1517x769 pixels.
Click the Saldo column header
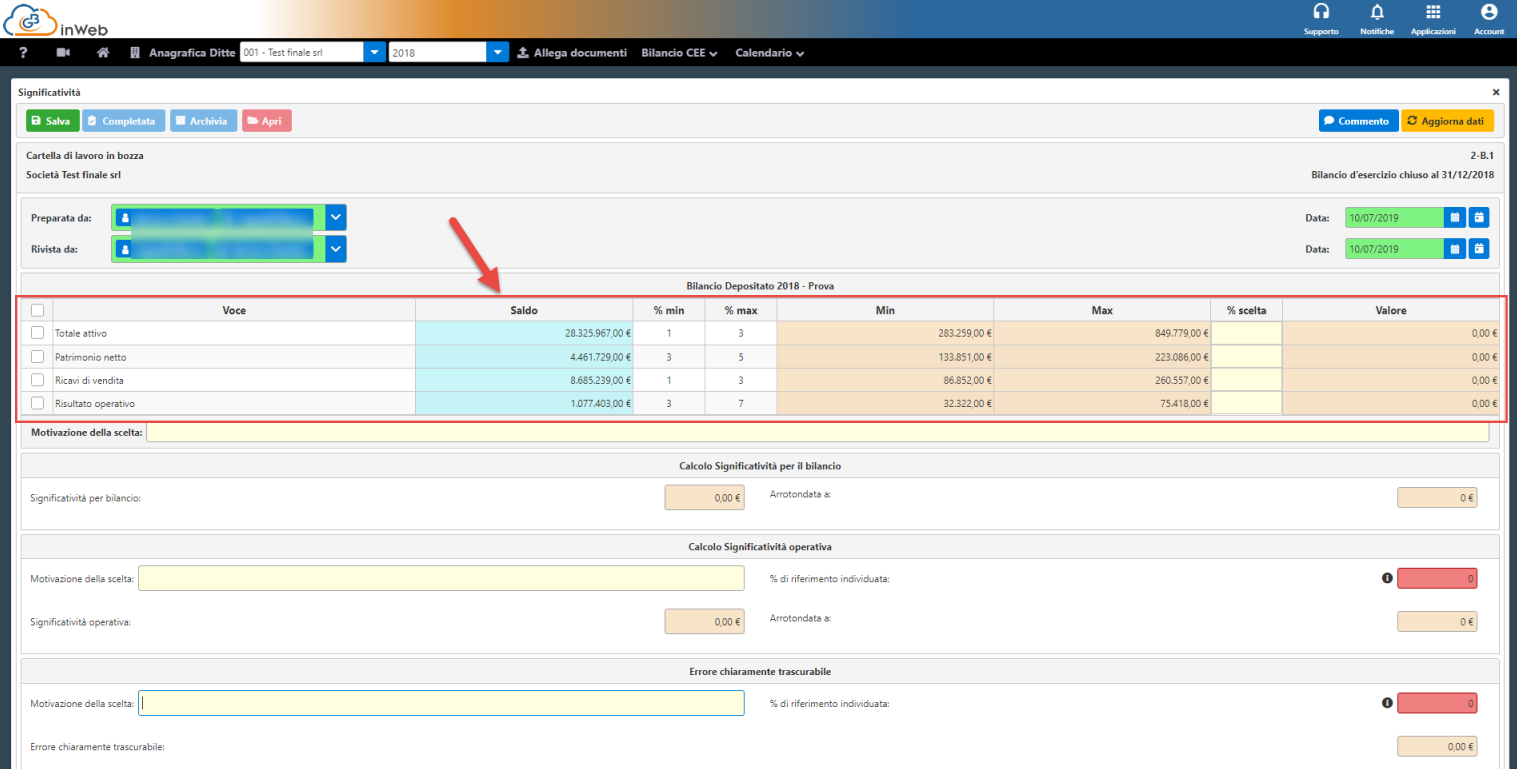(524, 310)
